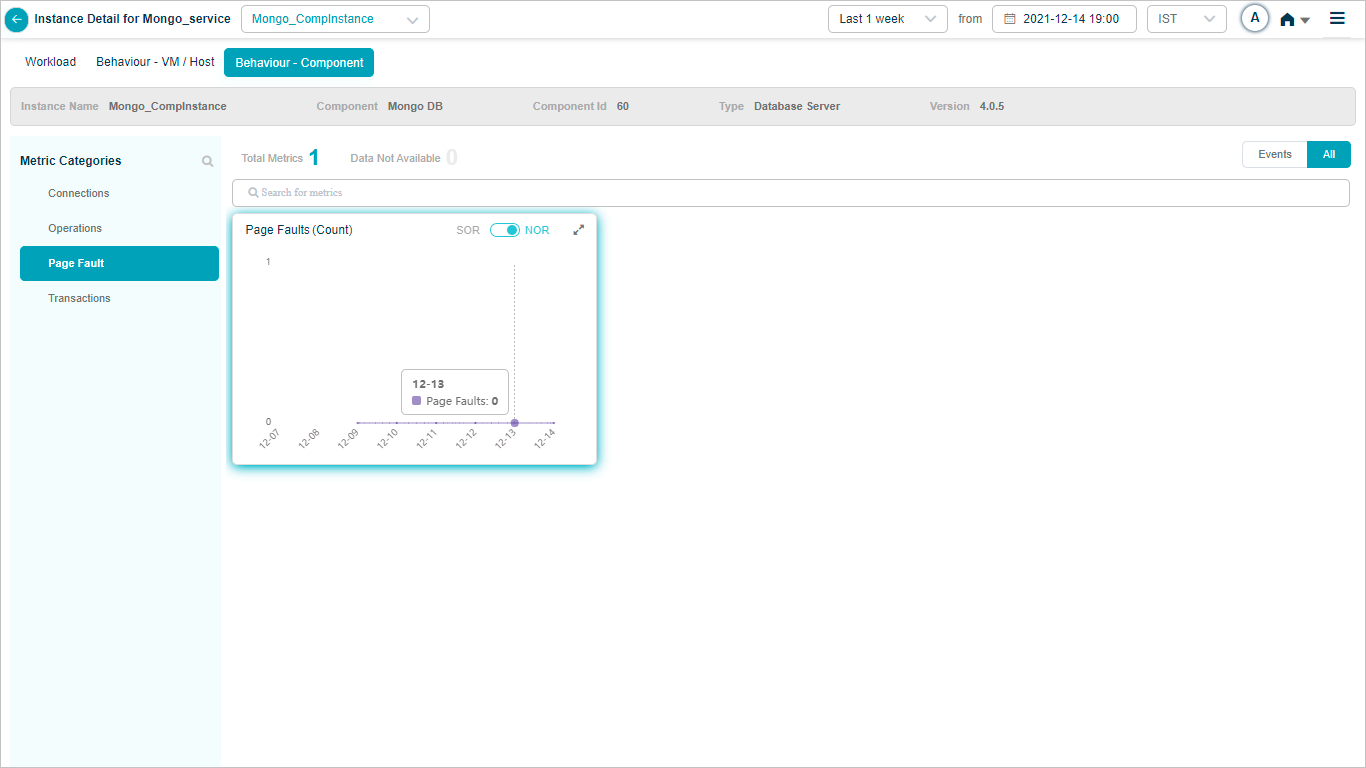This screenshot has width=1366, height=768.
Task: Select the Connections category
Action: point(79,194)
